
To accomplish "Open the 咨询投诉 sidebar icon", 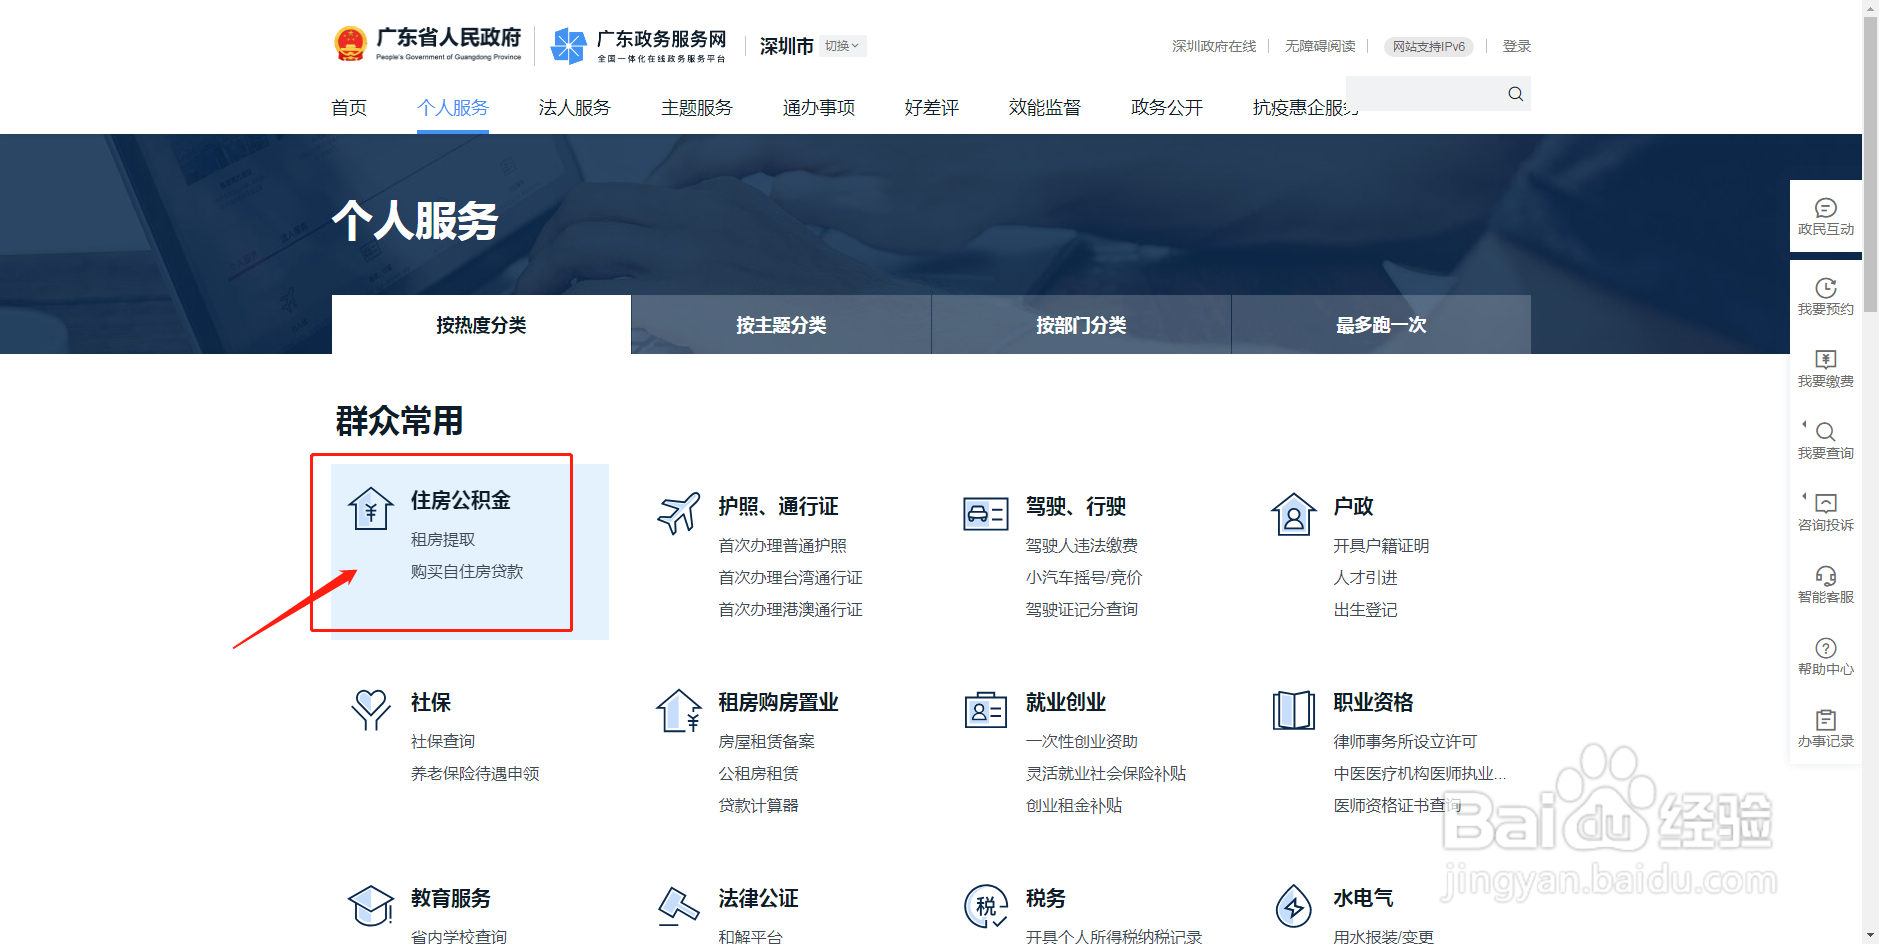I will (x=1826, y=504).
